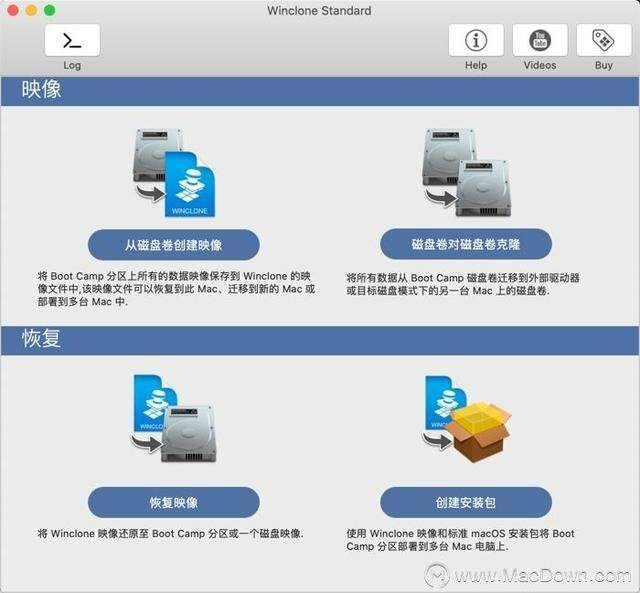Click the 恢复映像 button

pyautogui.click(x=174, y=502)
